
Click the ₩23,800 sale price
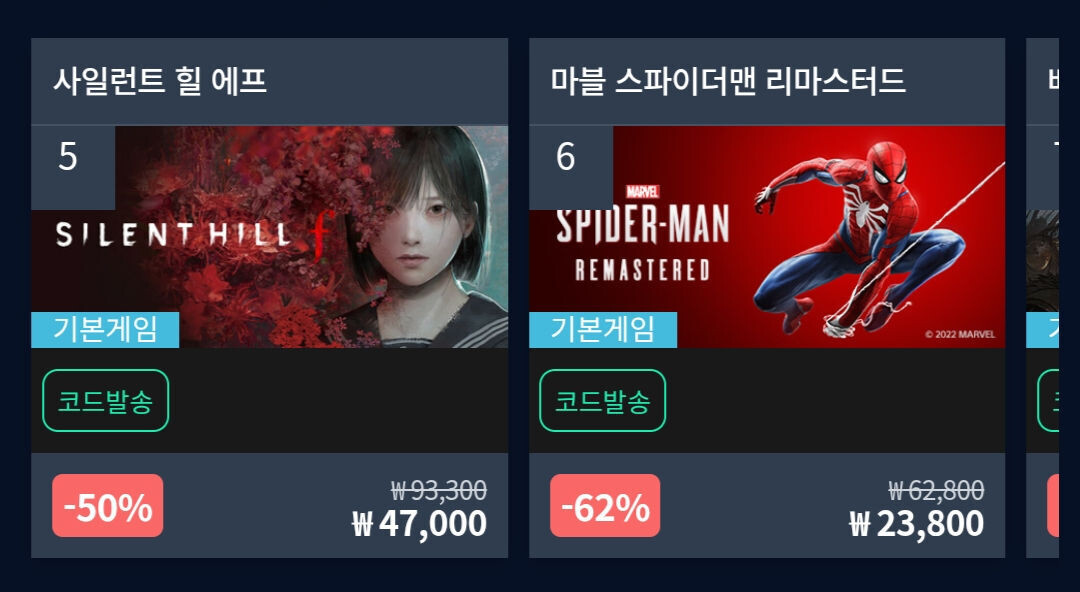[x=917, y=524]
